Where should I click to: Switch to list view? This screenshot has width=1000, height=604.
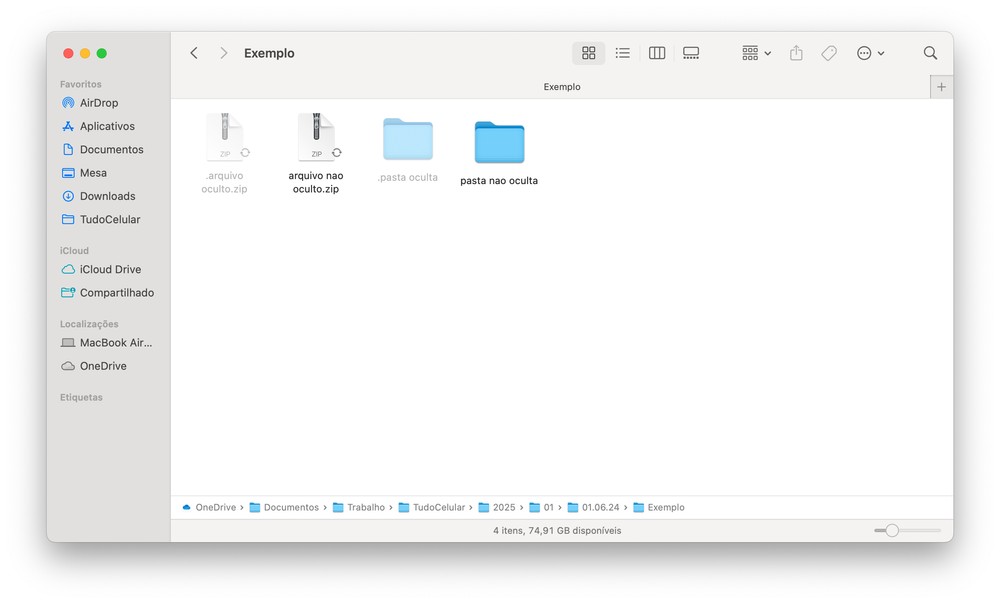tap(622, 53)
